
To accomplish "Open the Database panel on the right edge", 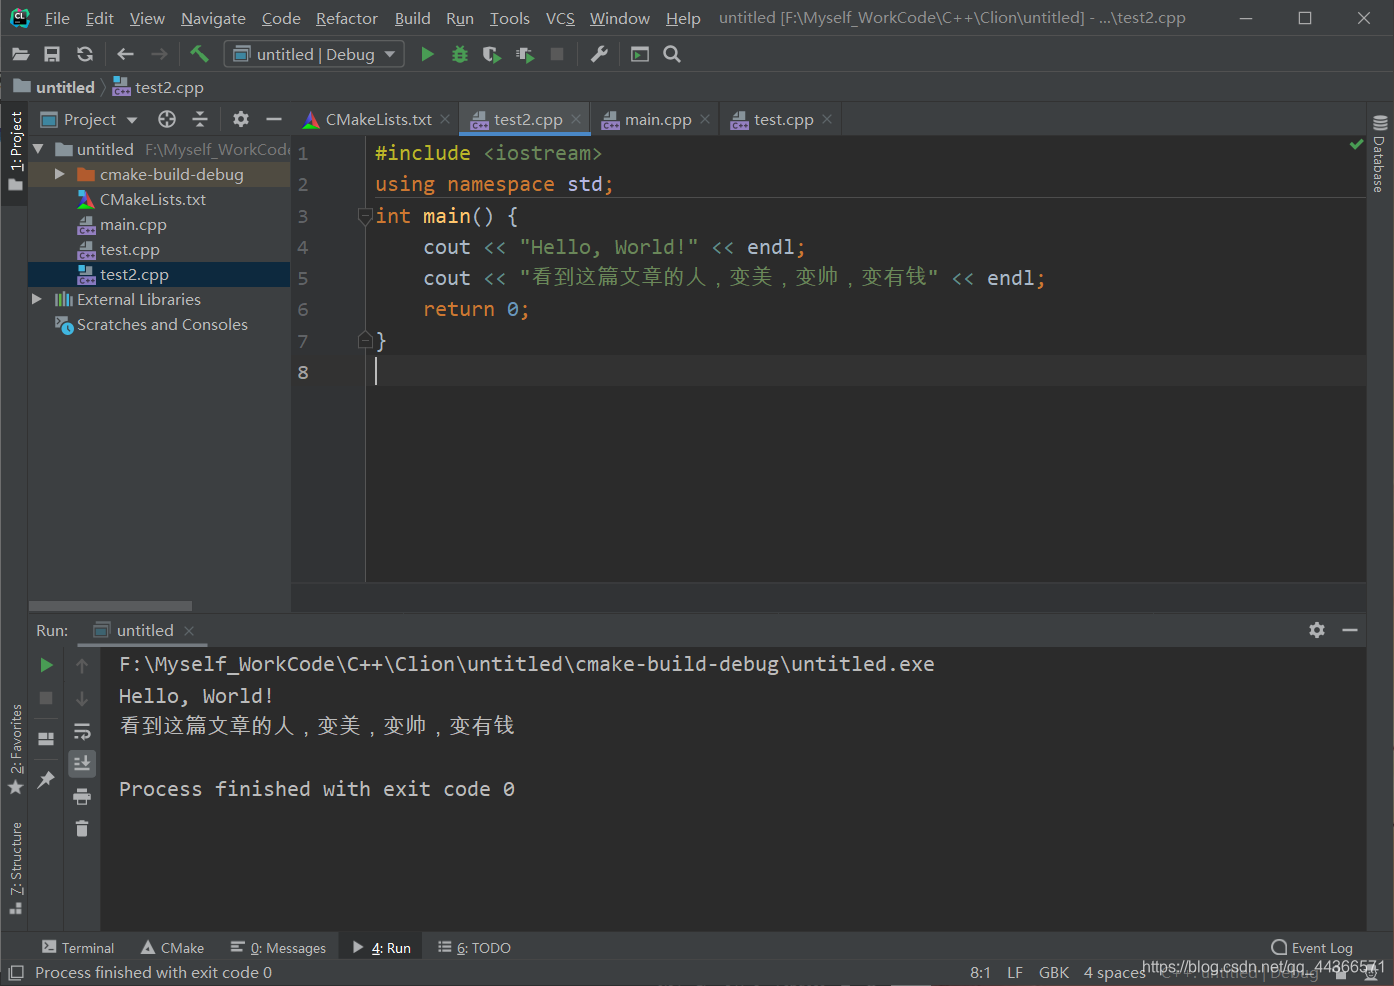I will [x=1380, y=160].
